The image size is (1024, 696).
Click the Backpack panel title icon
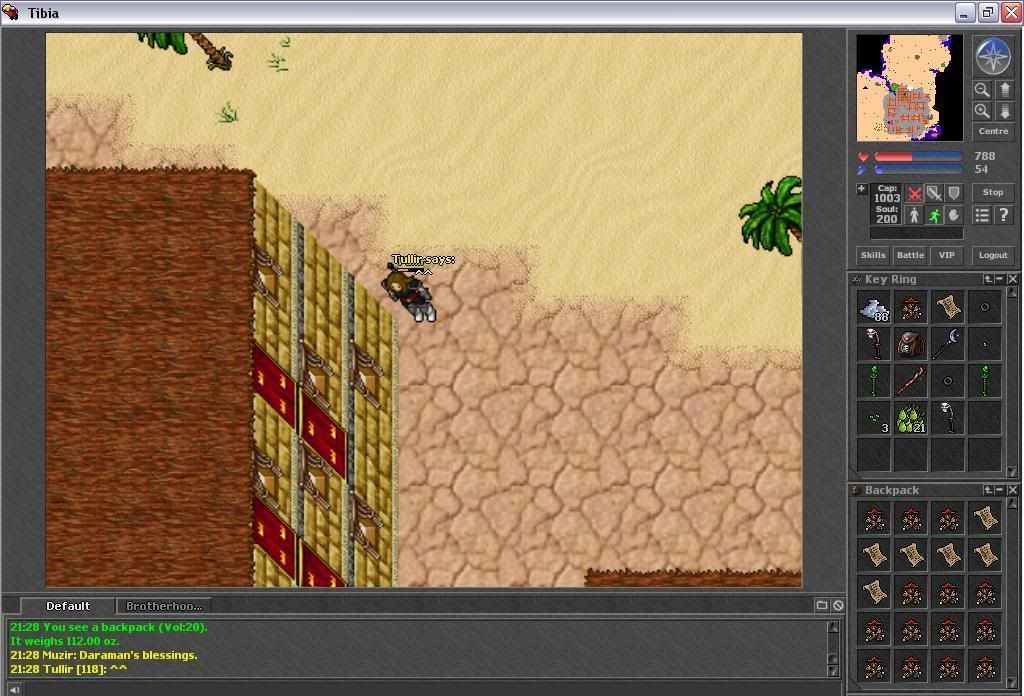tap(856, 490)
